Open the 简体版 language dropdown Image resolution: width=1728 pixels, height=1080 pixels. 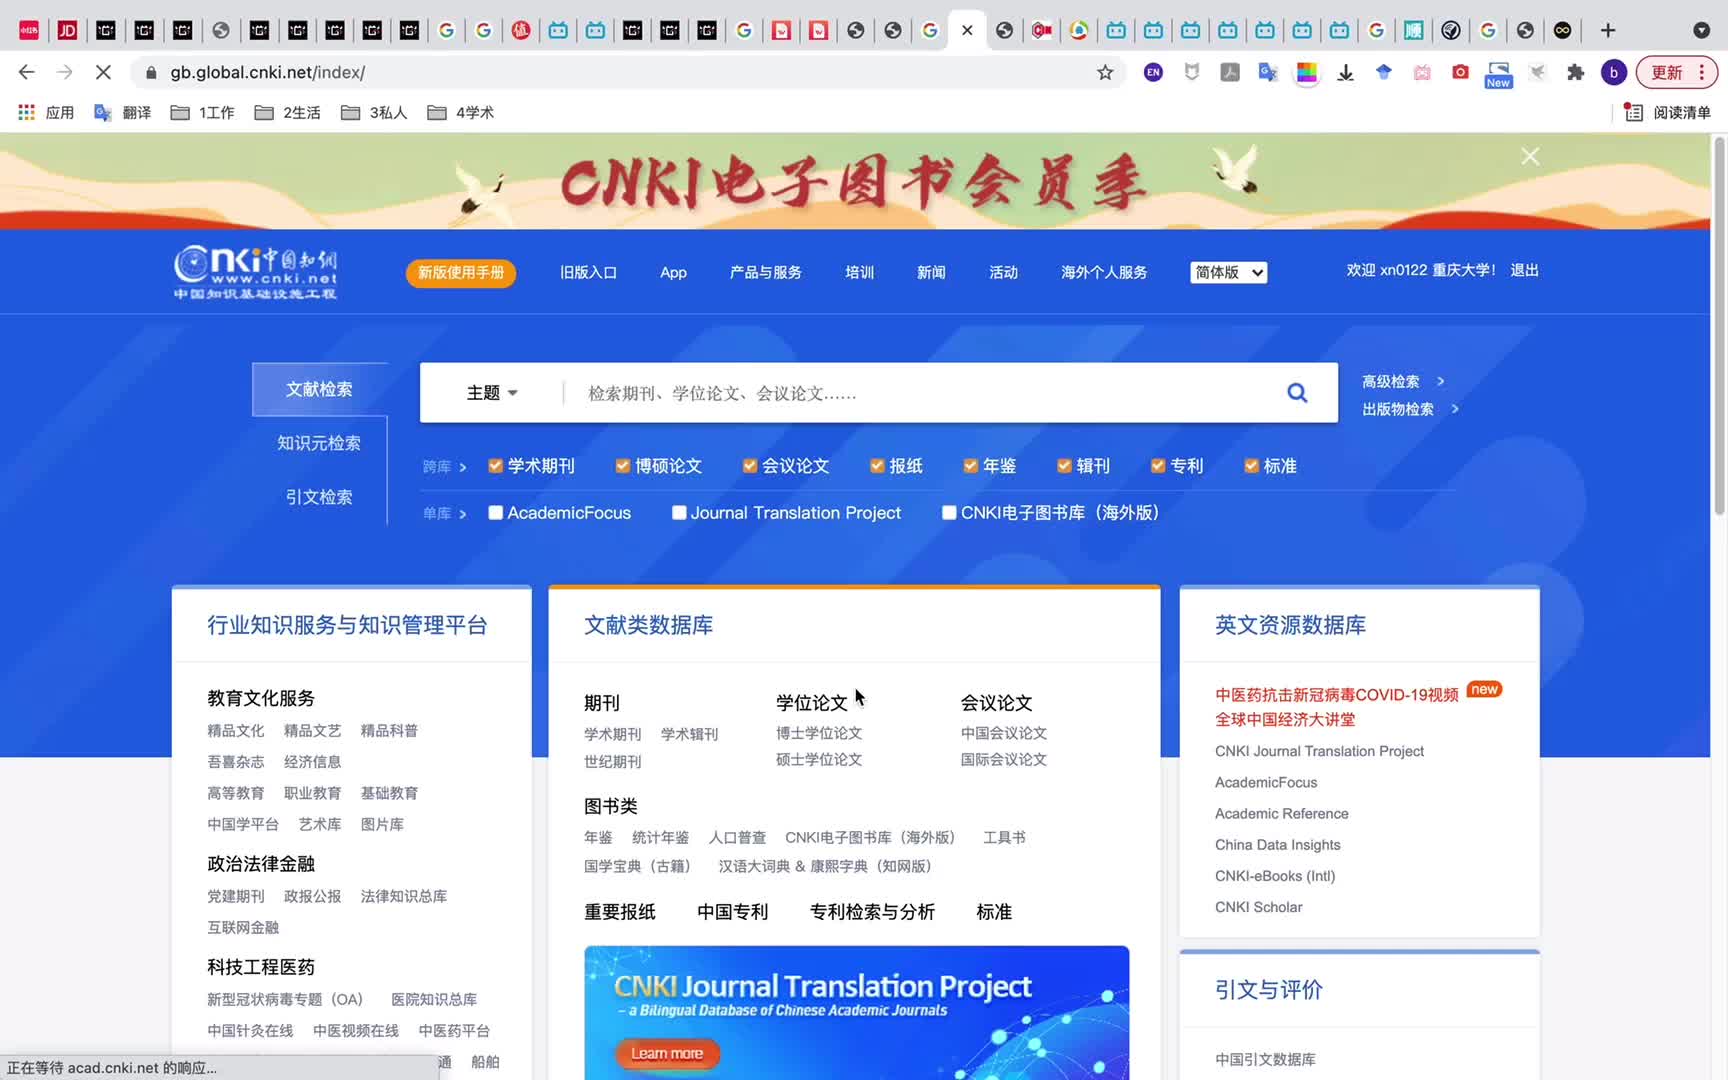point(1229,272)
